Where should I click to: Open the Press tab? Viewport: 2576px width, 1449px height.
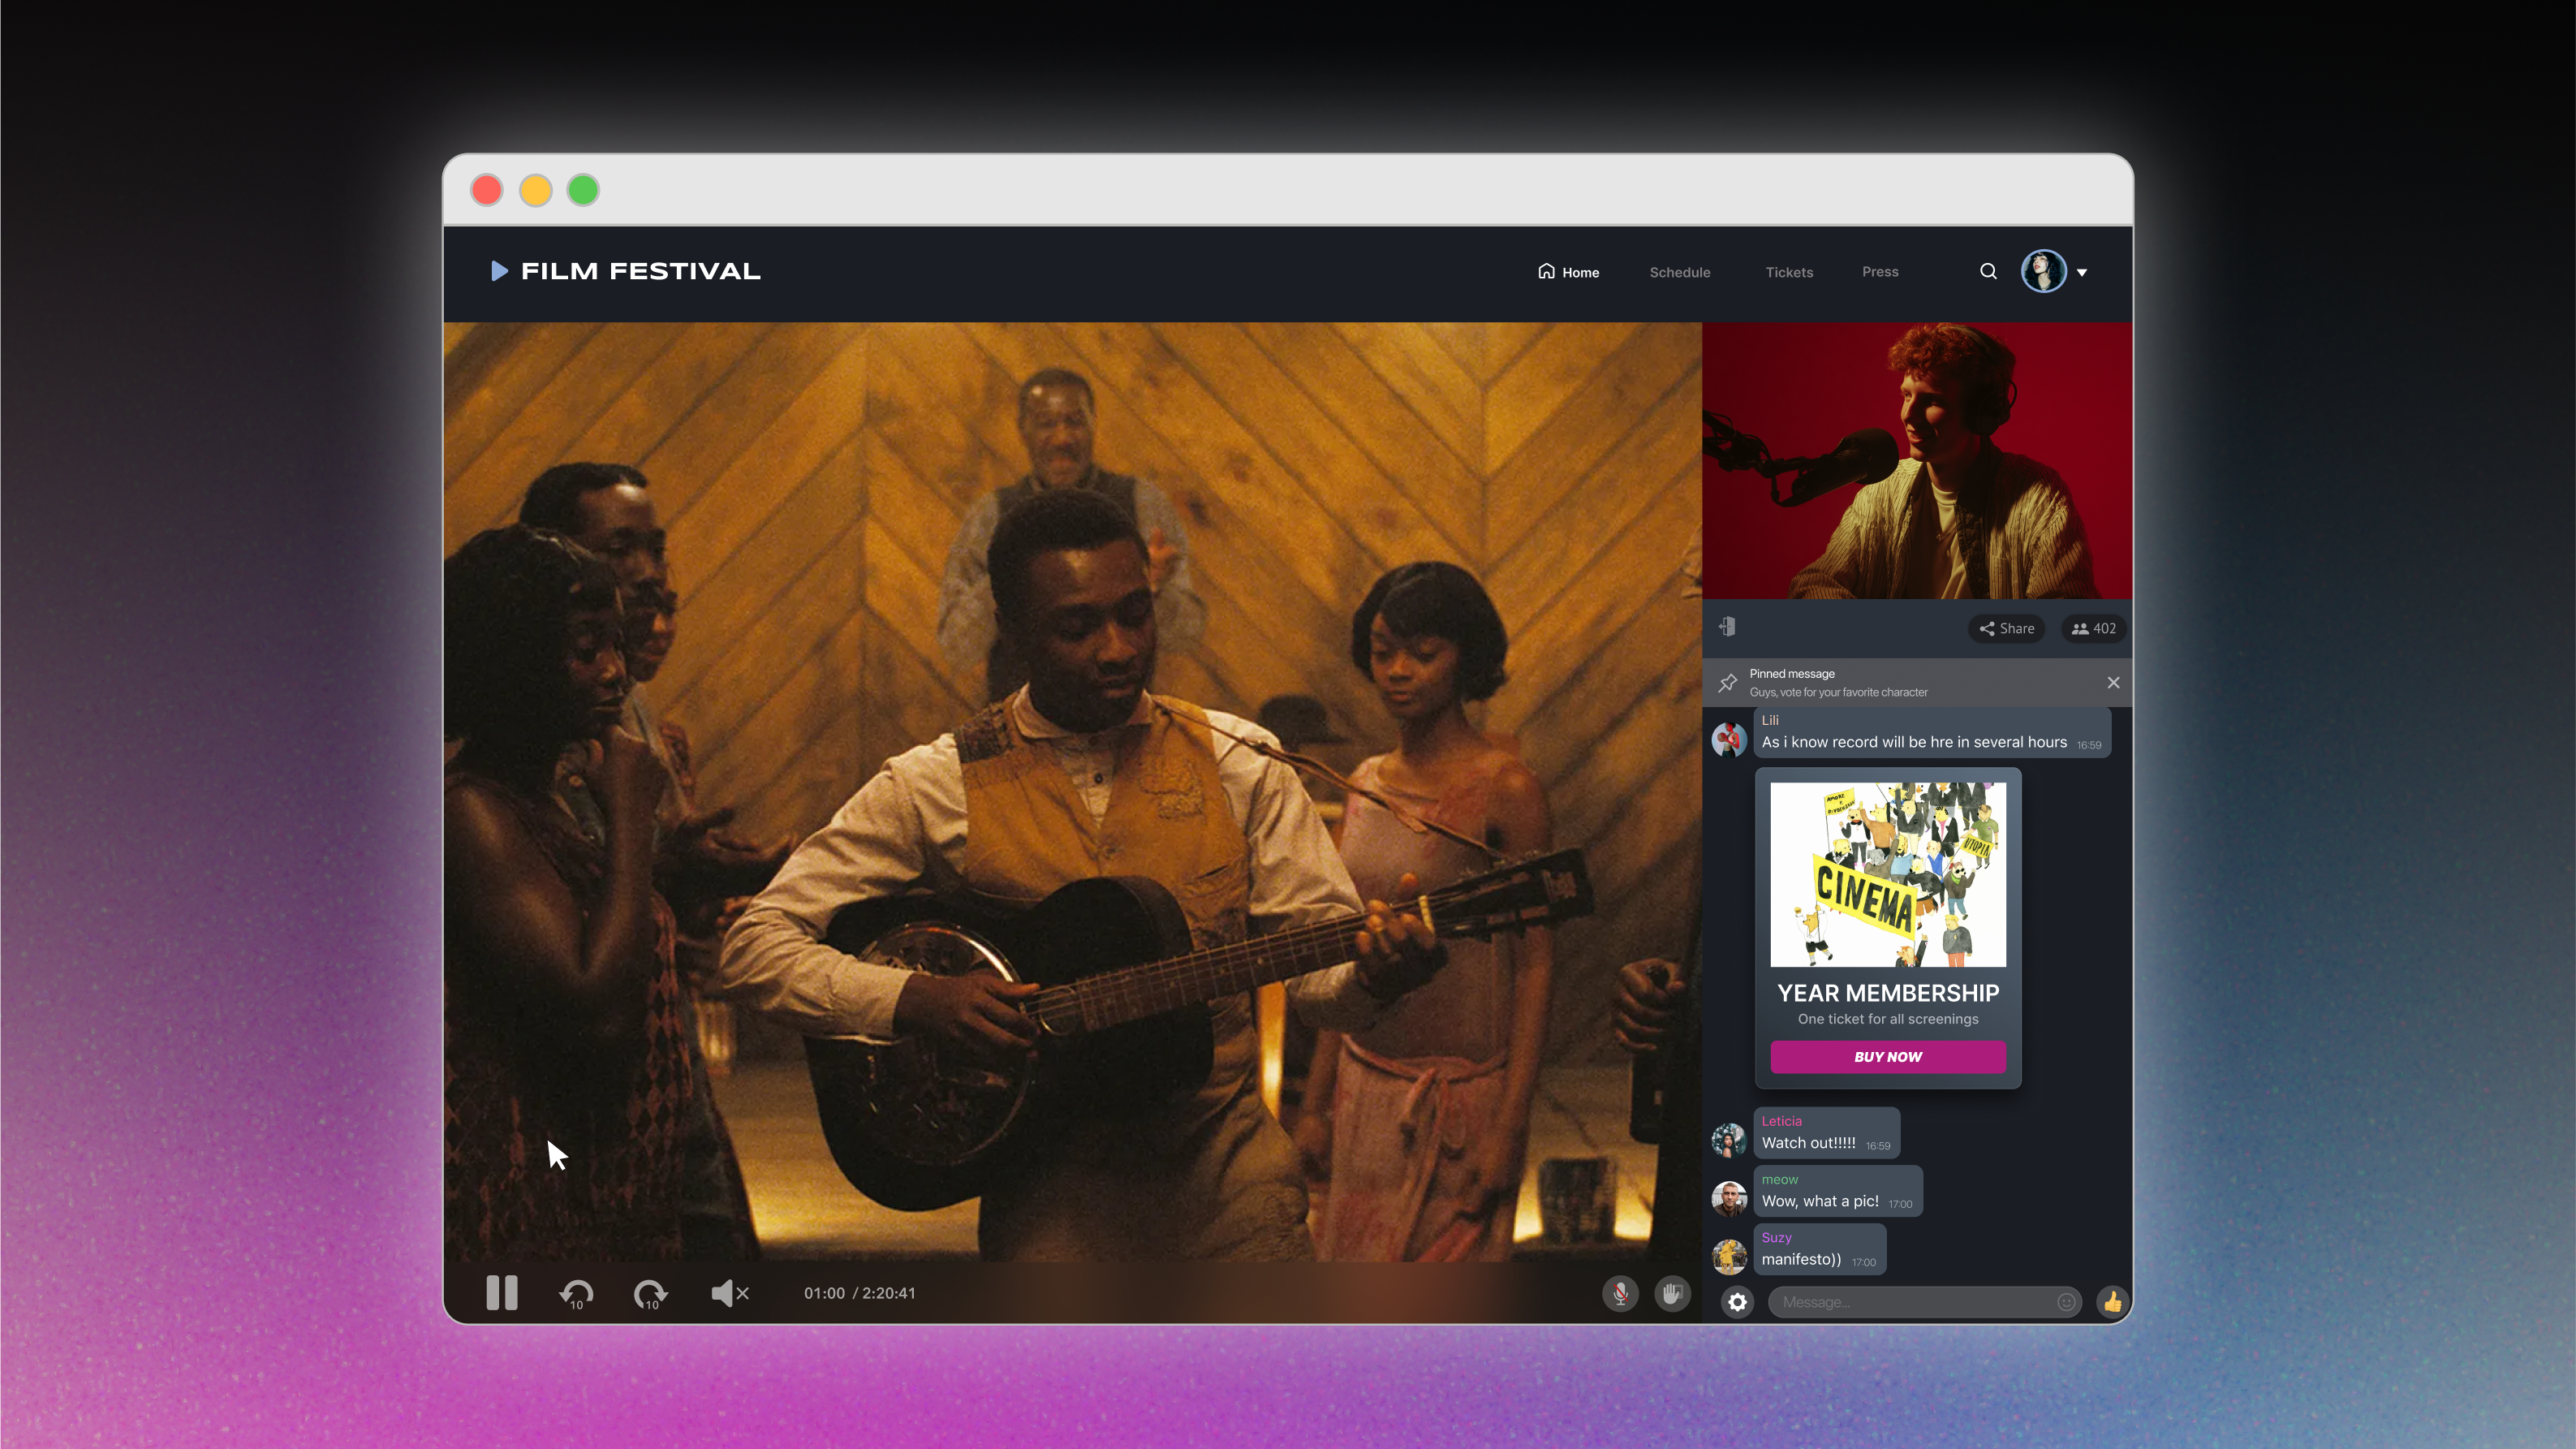point(1880,272)
